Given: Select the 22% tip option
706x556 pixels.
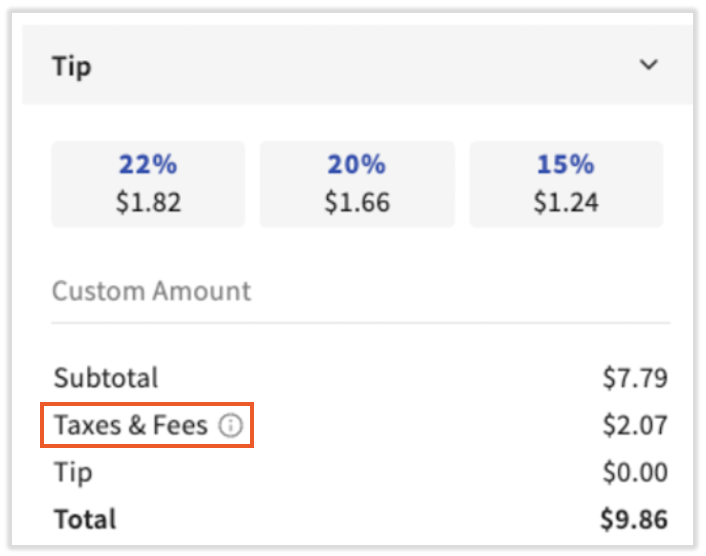Looking at the screenshot, I should pyautogui.click(x=149, y=184).
